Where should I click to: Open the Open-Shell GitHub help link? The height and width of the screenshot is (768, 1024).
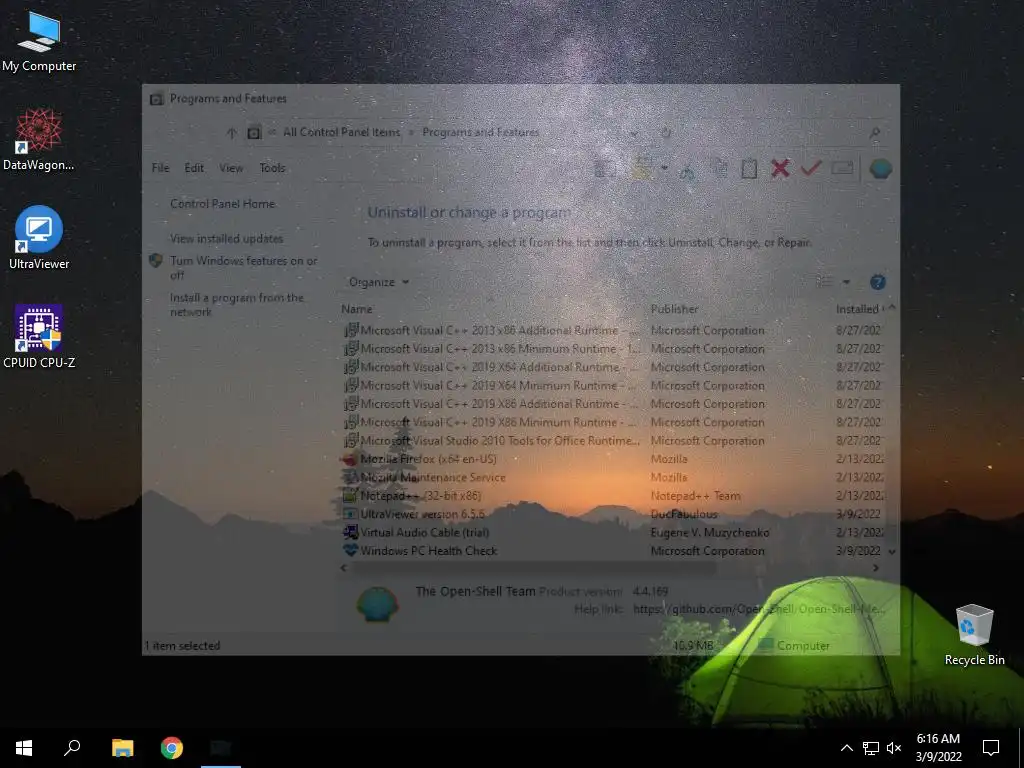(760, 609)
